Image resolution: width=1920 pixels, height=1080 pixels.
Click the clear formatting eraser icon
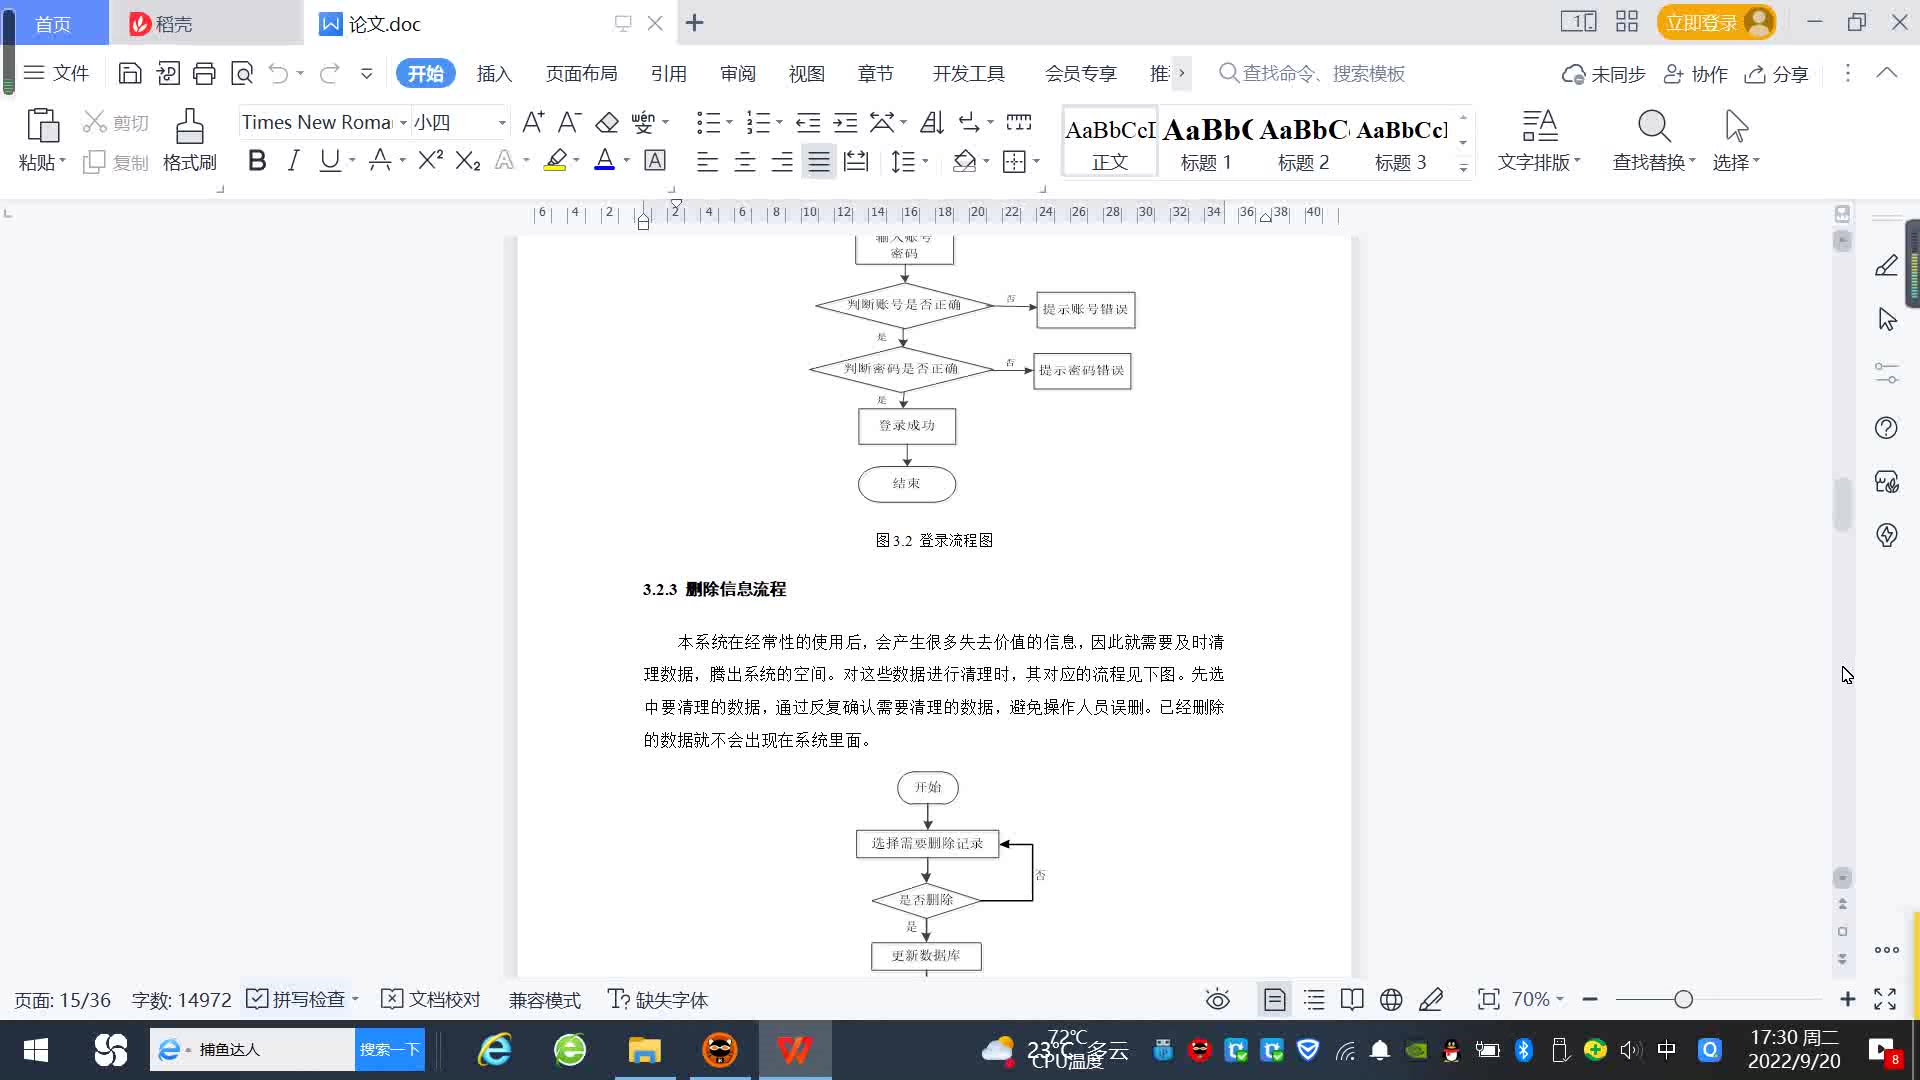tap(607, 122)
